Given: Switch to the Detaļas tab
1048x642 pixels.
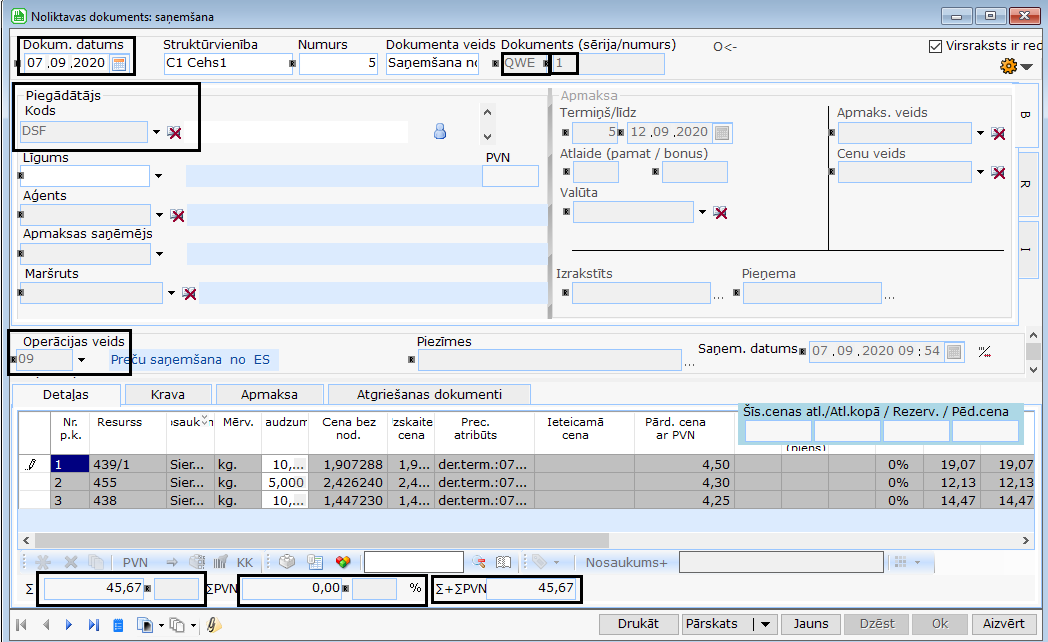Looking at the screenshot, I should (x=66, y=395).
